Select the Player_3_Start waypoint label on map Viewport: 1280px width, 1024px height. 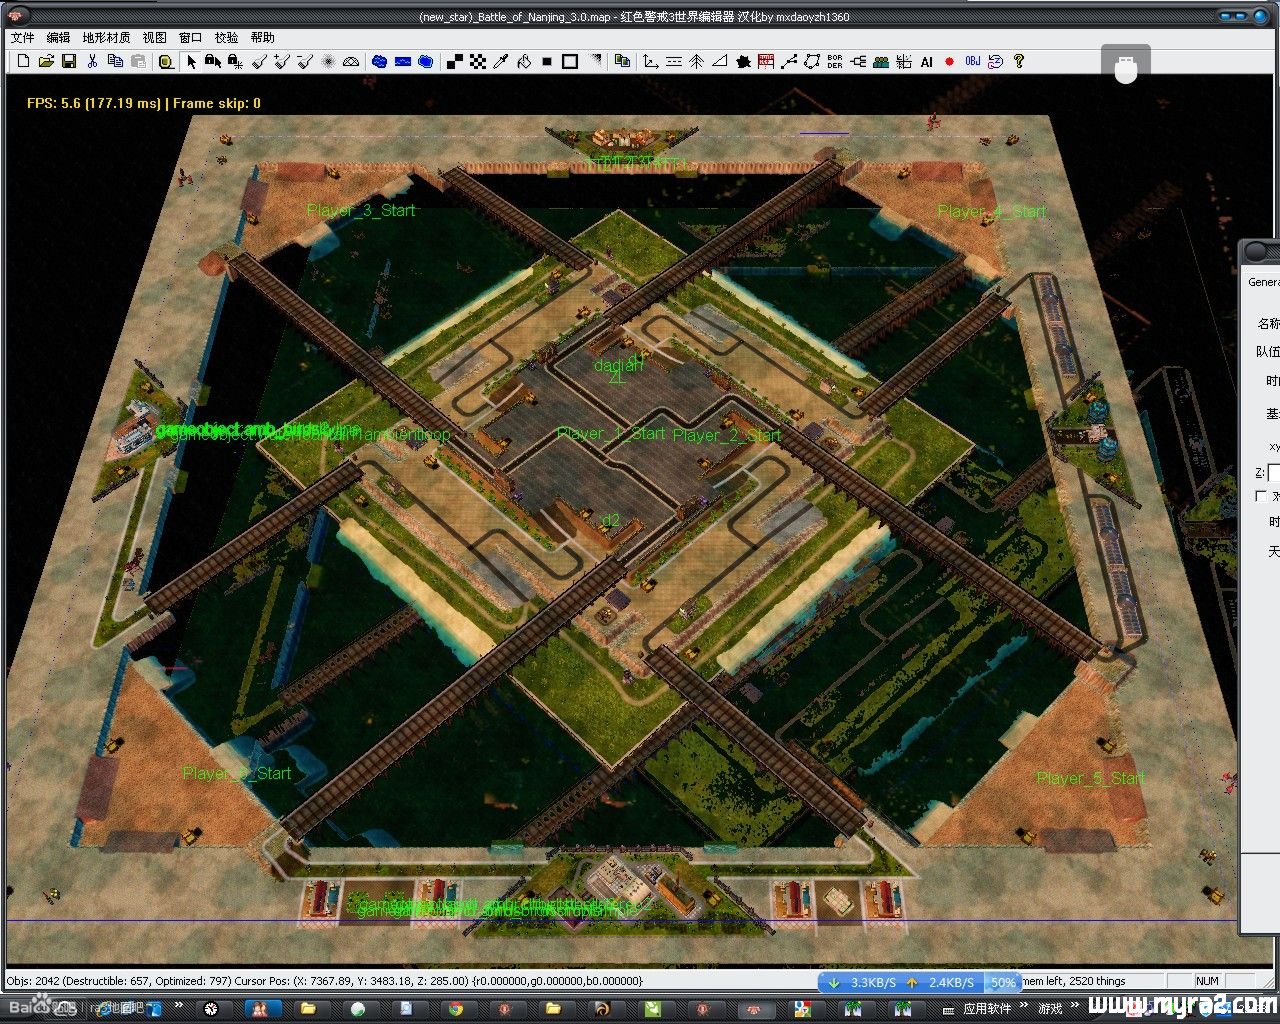point(361,210)
